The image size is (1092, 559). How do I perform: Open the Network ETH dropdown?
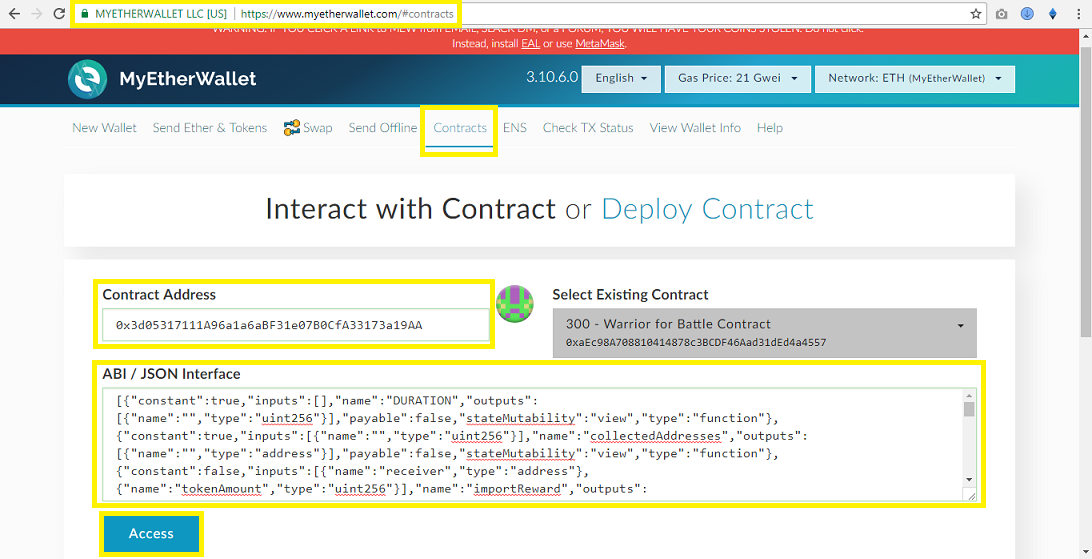(x=914, y=79)
